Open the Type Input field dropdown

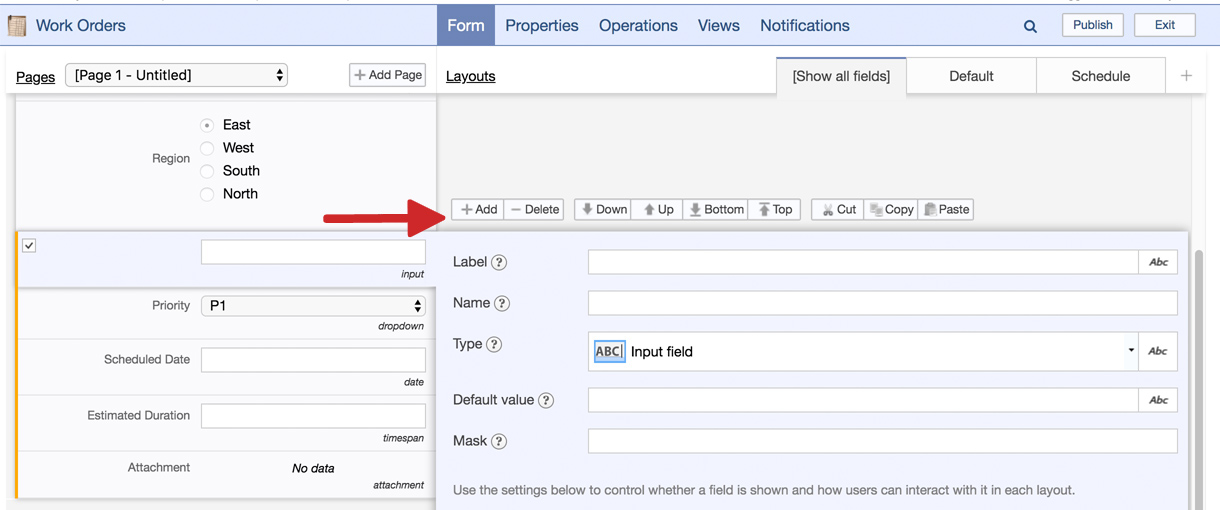862,351
